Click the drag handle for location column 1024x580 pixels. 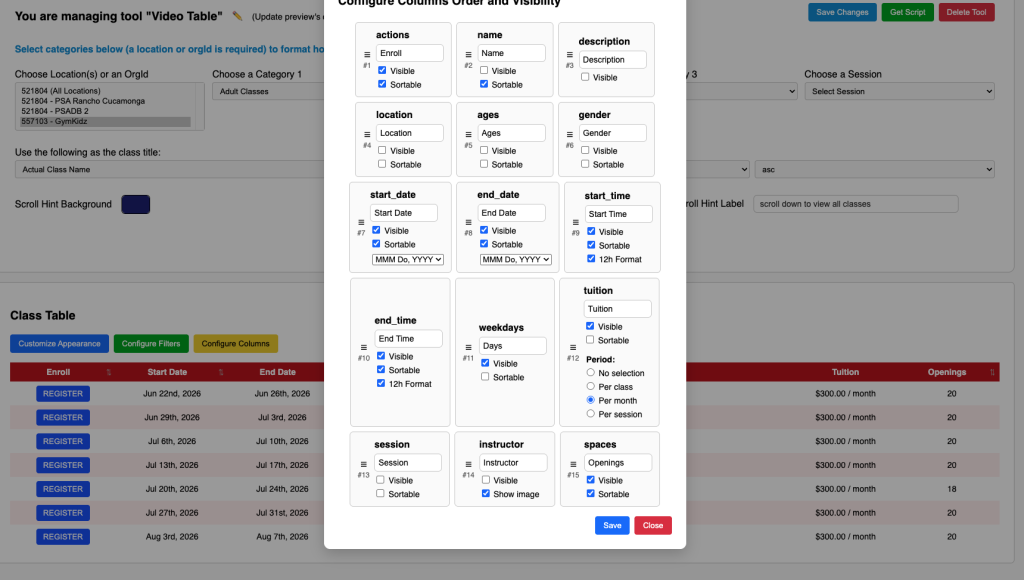pyautogui.click(x=367, y=134)
